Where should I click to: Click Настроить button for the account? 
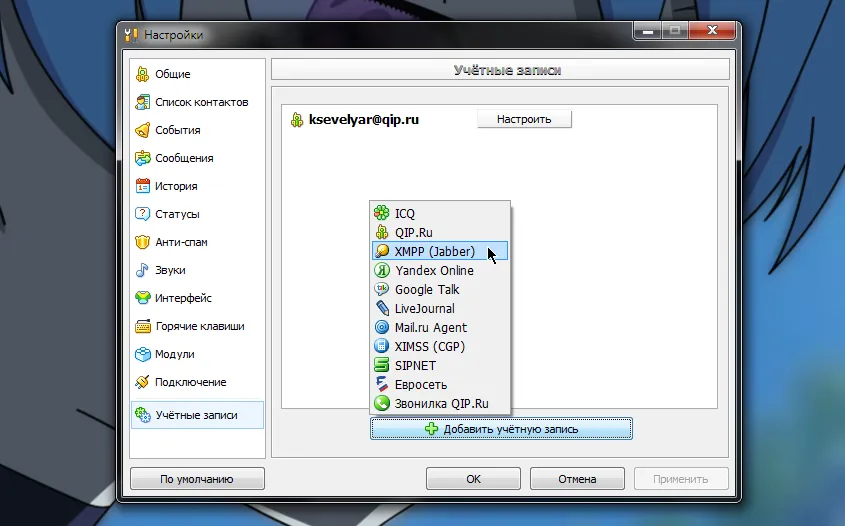tap(524, 119)
